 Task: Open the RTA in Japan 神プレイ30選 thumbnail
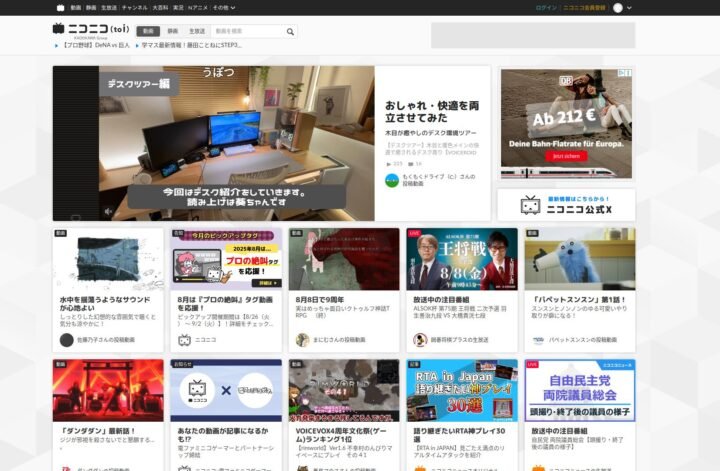point(462,391)
